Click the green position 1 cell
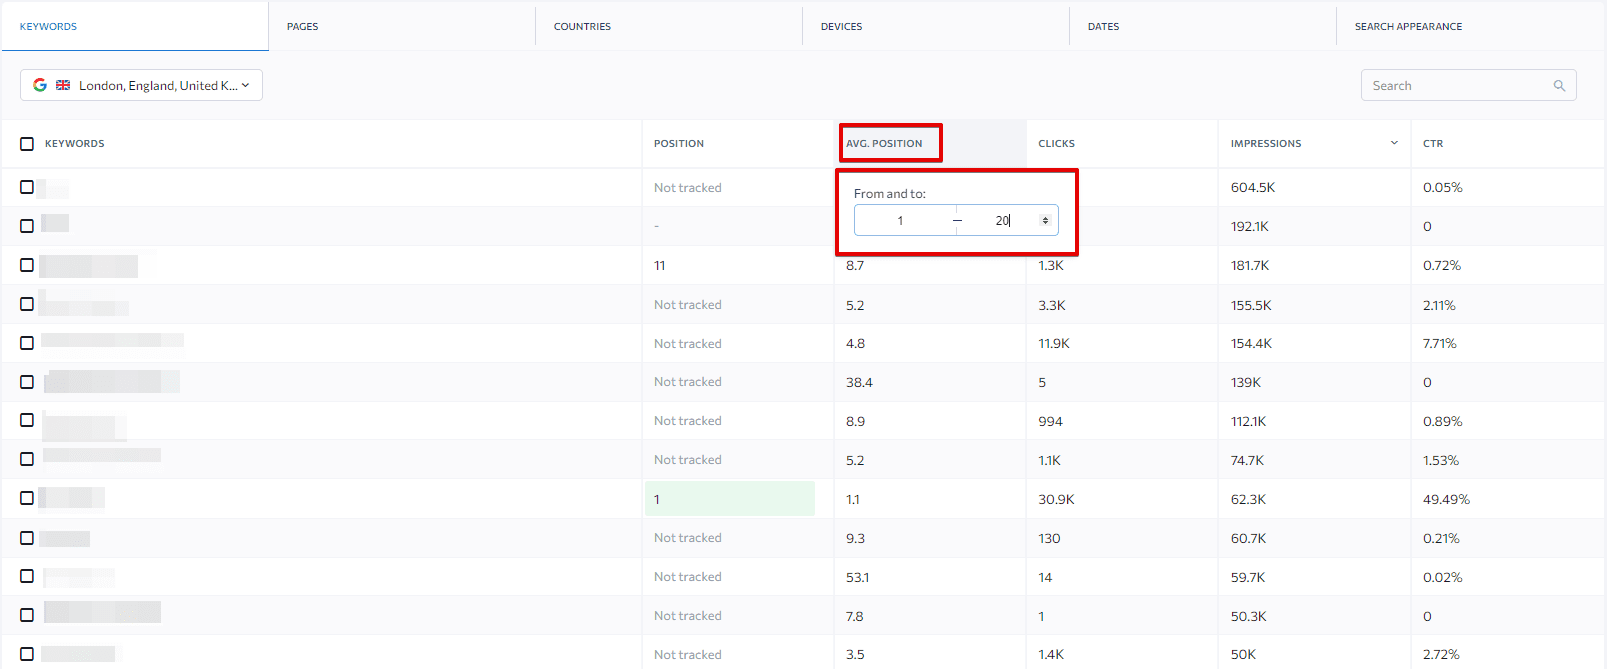Image resolution: width=1607 pixels, height=669 pixels. tap(730, 499)
